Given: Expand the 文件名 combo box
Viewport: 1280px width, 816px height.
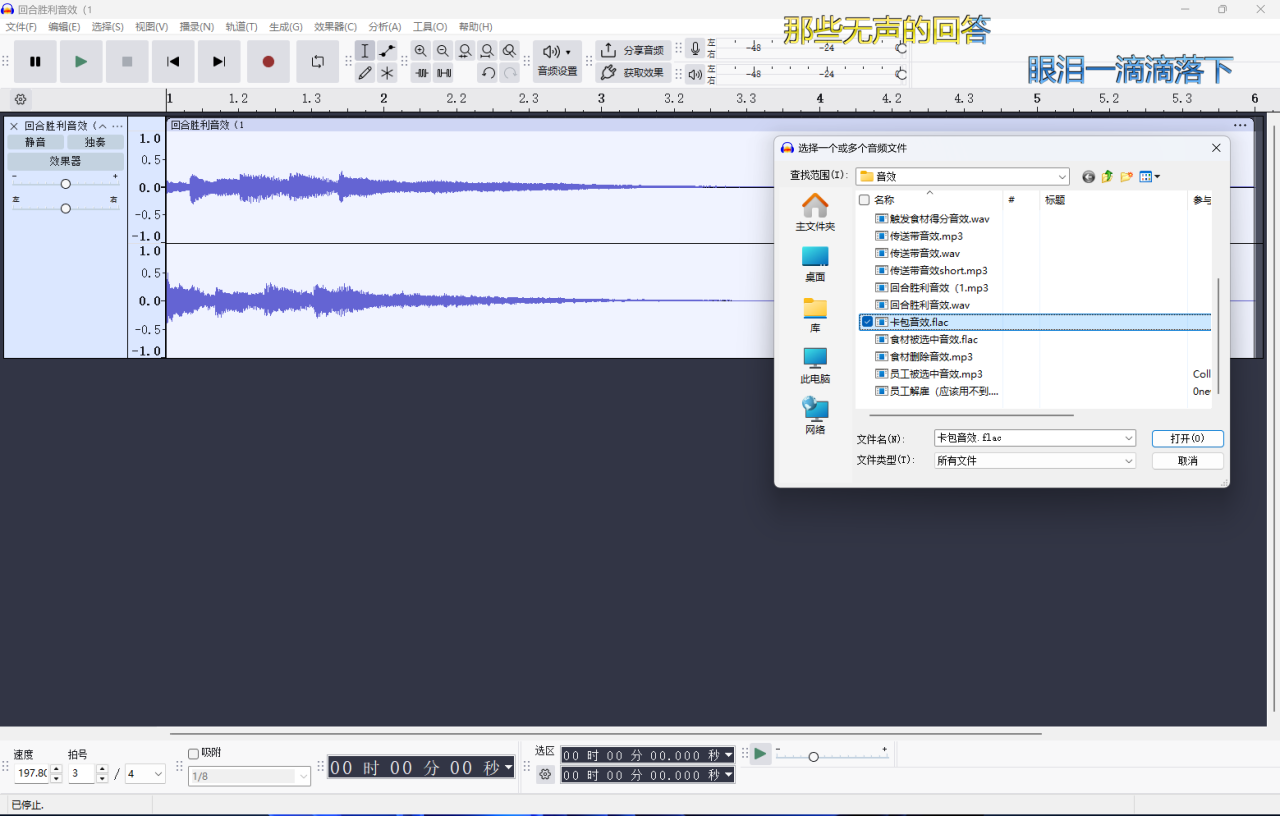Looking at the screenshot, I should click(x=1128, y=438).
